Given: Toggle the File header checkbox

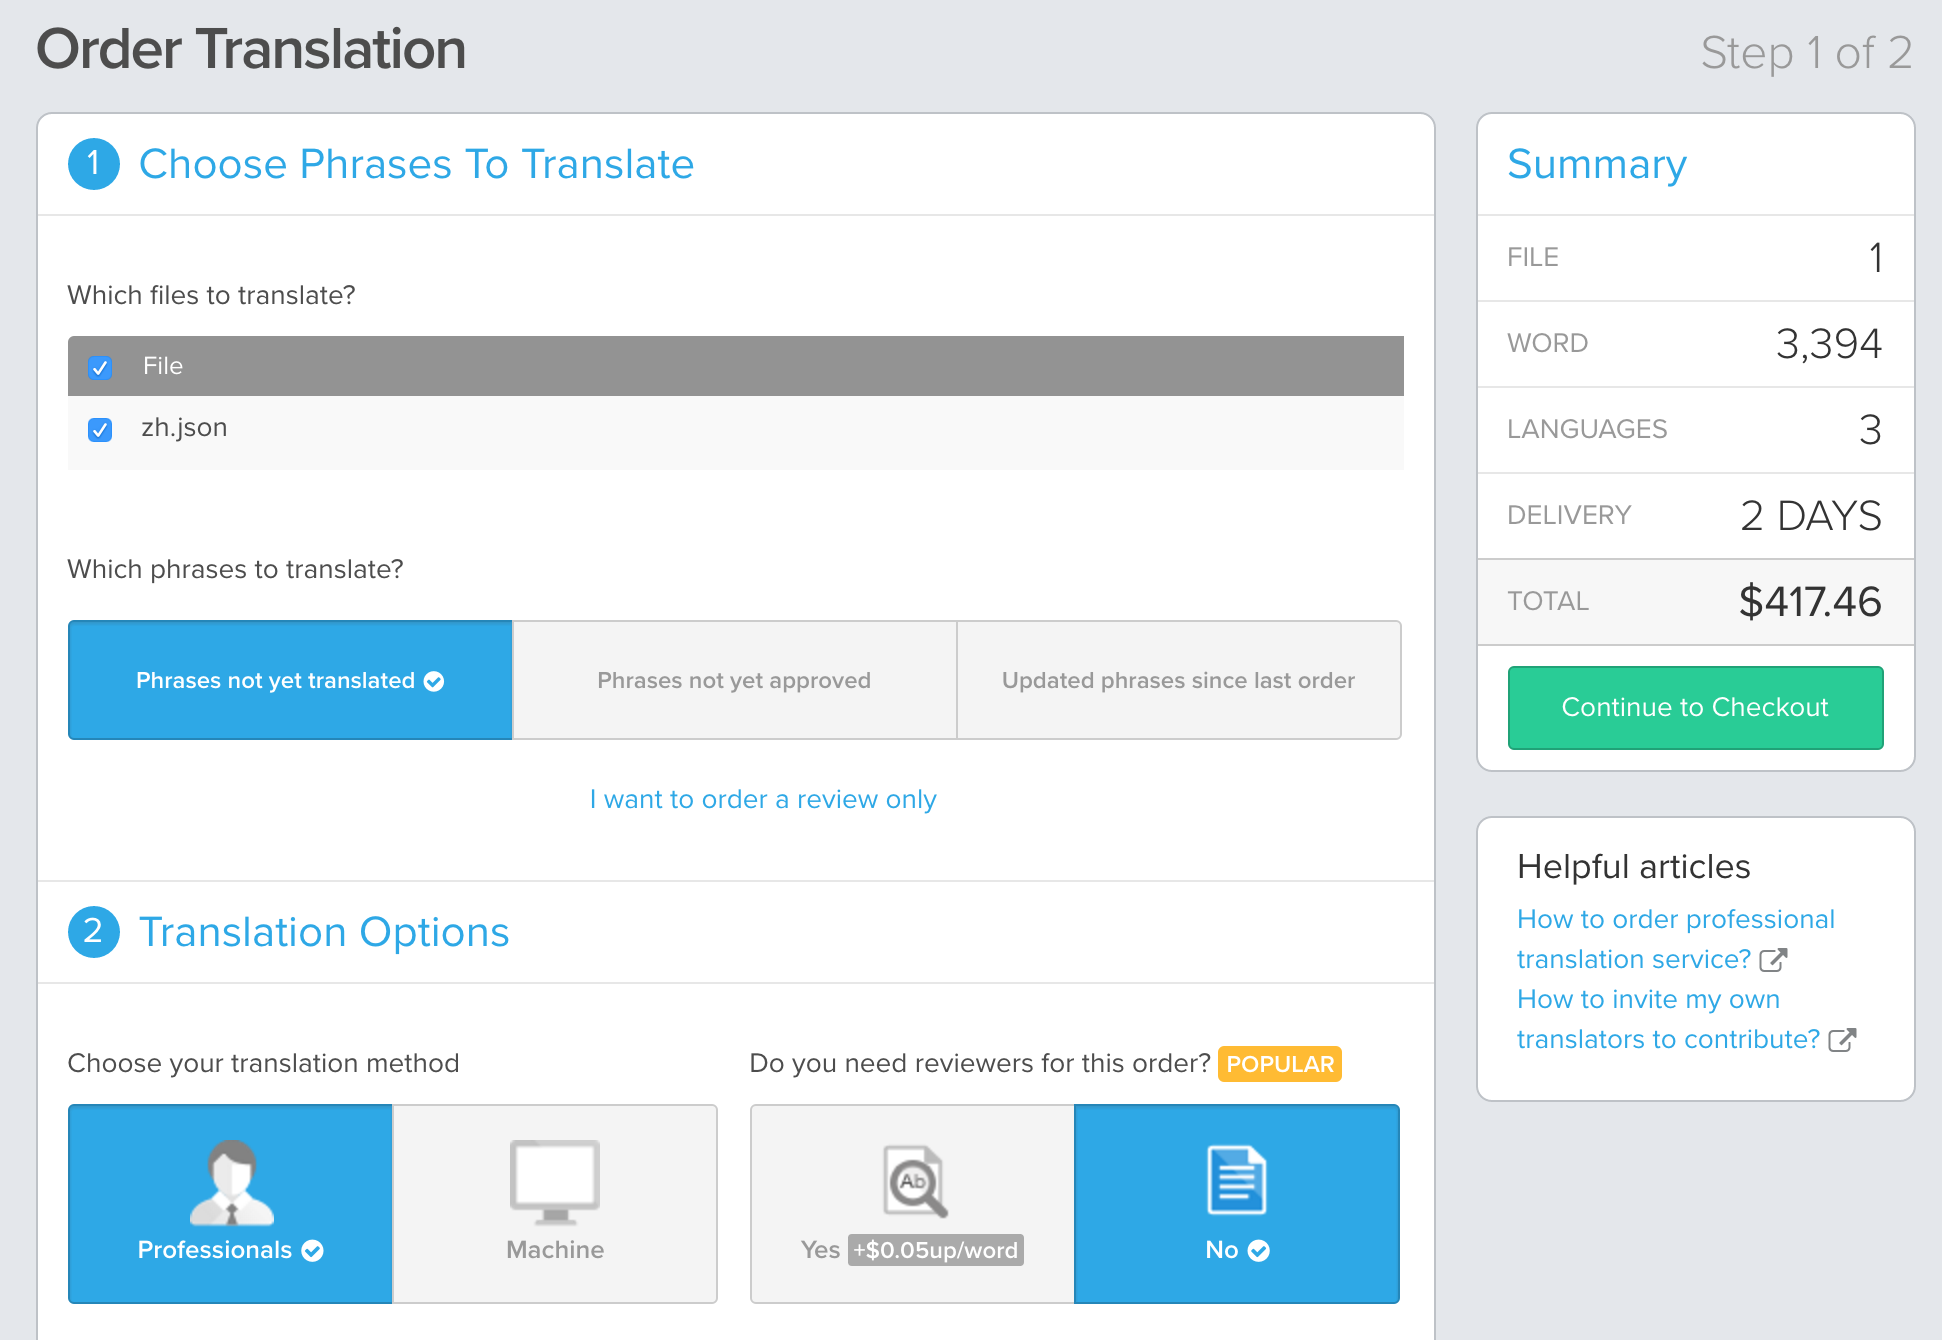Looking at the screenshot, I should (103, 366).
